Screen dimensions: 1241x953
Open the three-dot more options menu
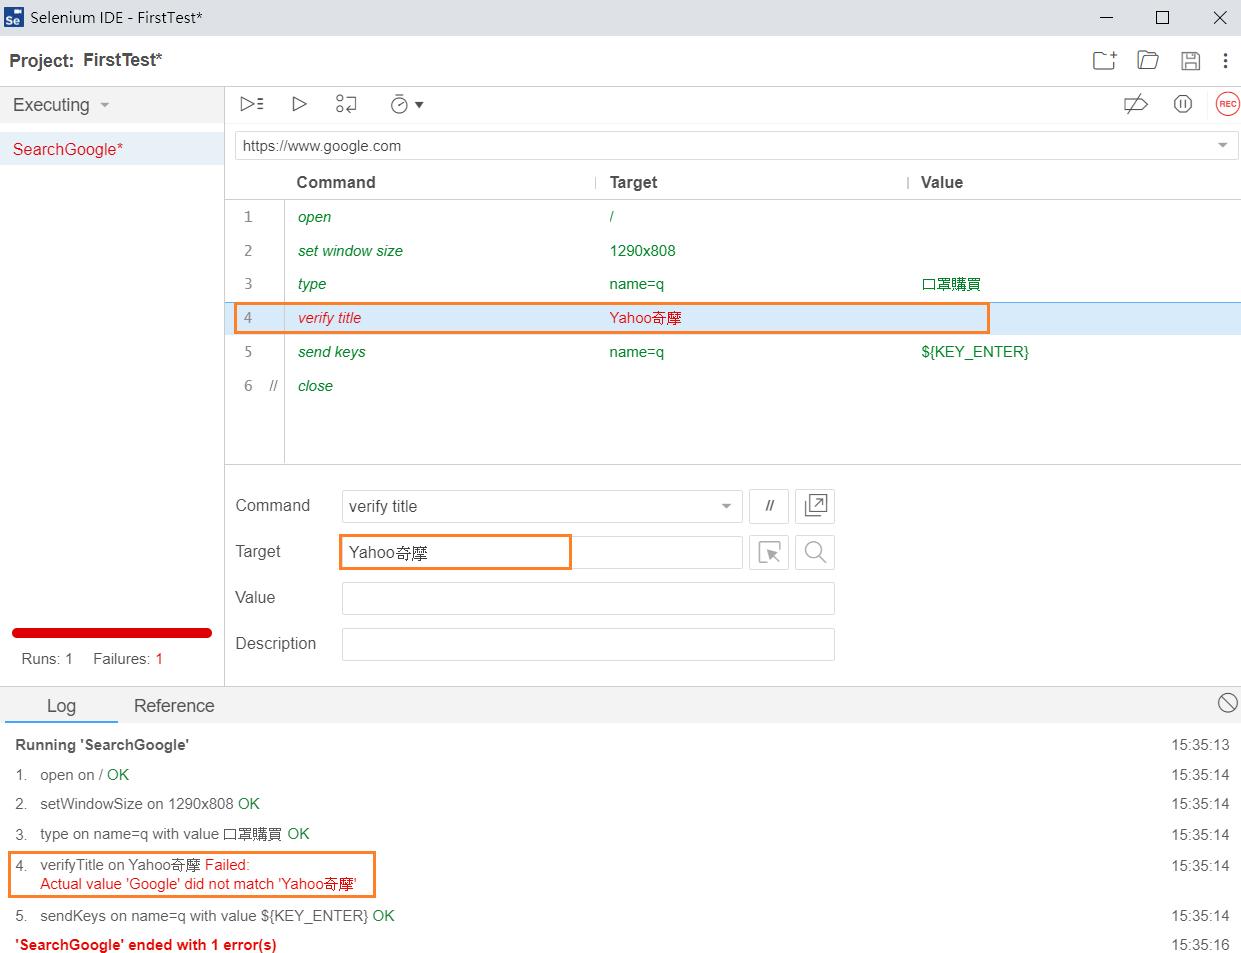(x=1225, y=60)
